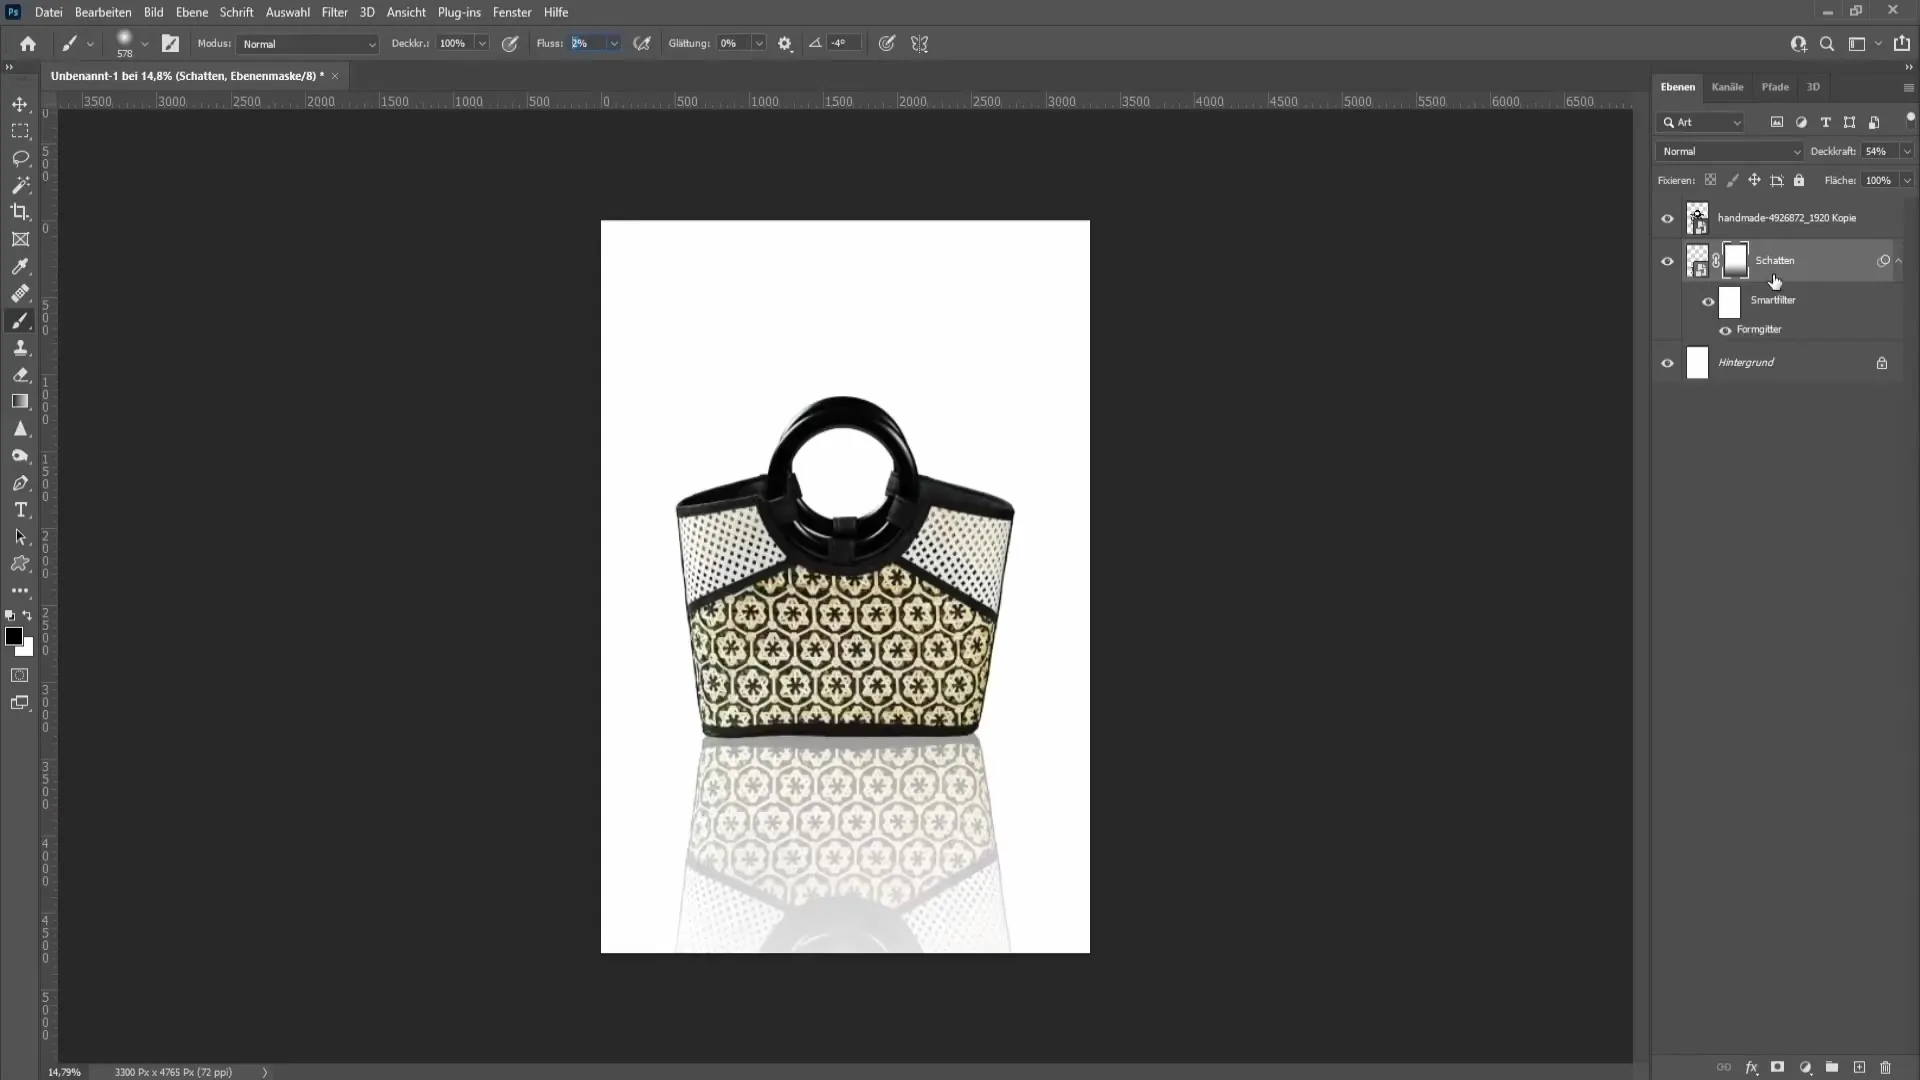The height and width of the screenshot is (1080, 1920).
Task: Select the Move tool
Action: tap(20, 103)
